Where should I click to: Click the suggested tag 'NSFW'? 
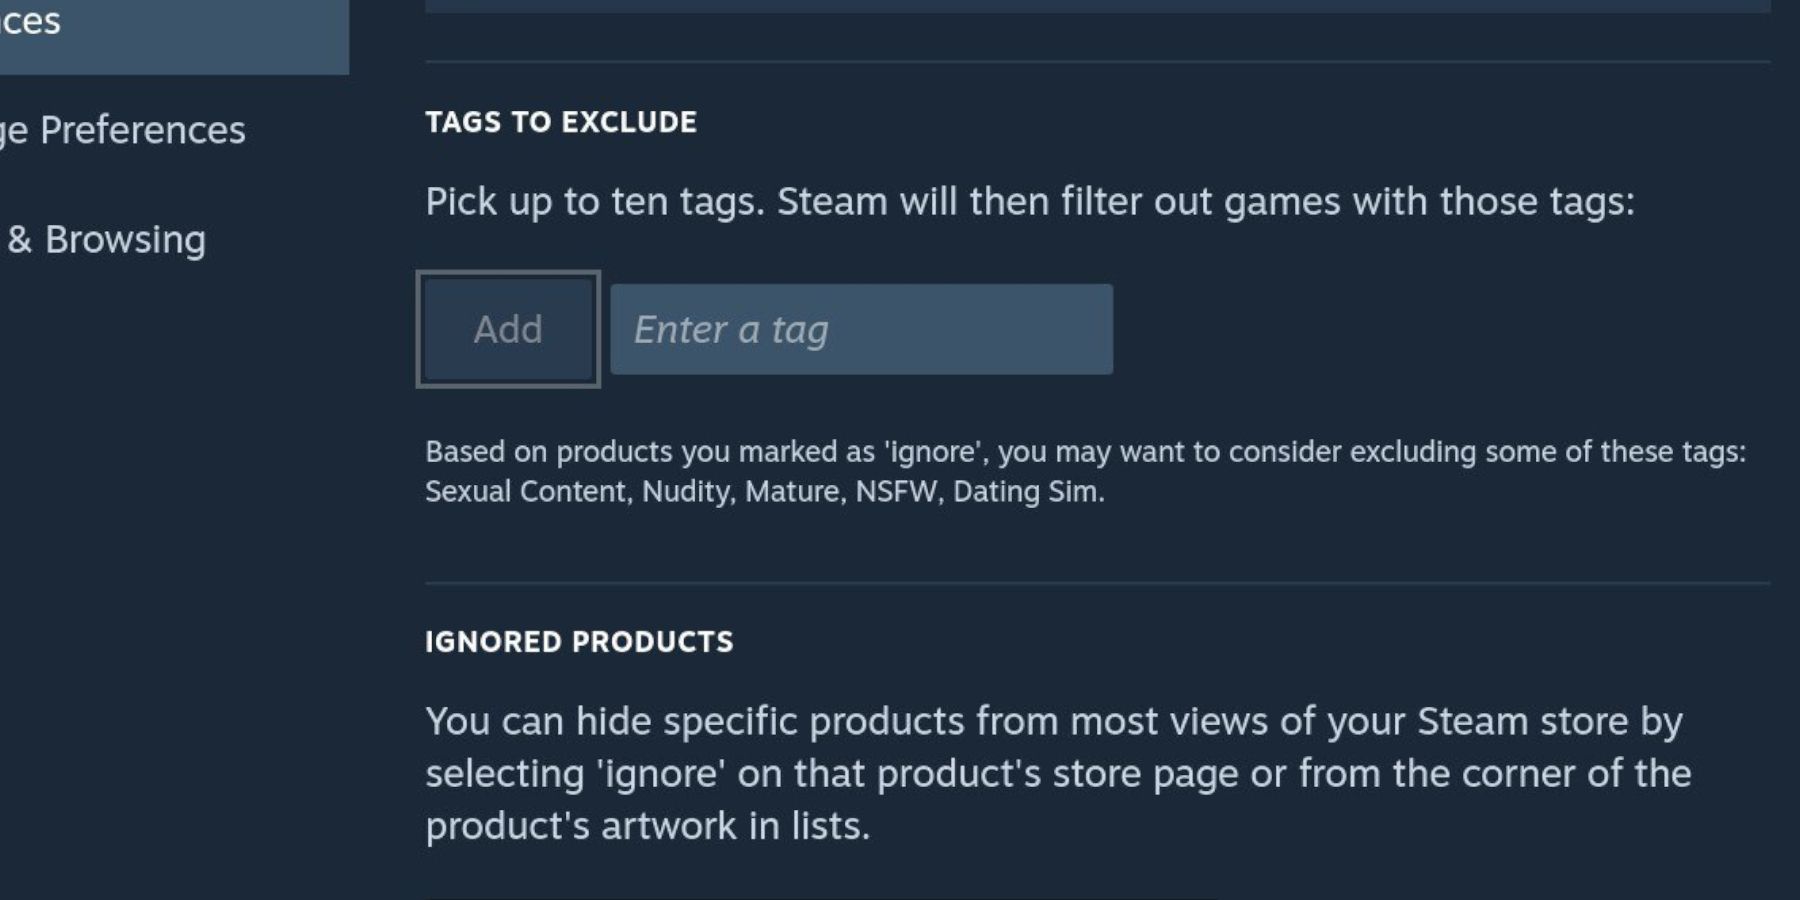(x=896, y=492)
